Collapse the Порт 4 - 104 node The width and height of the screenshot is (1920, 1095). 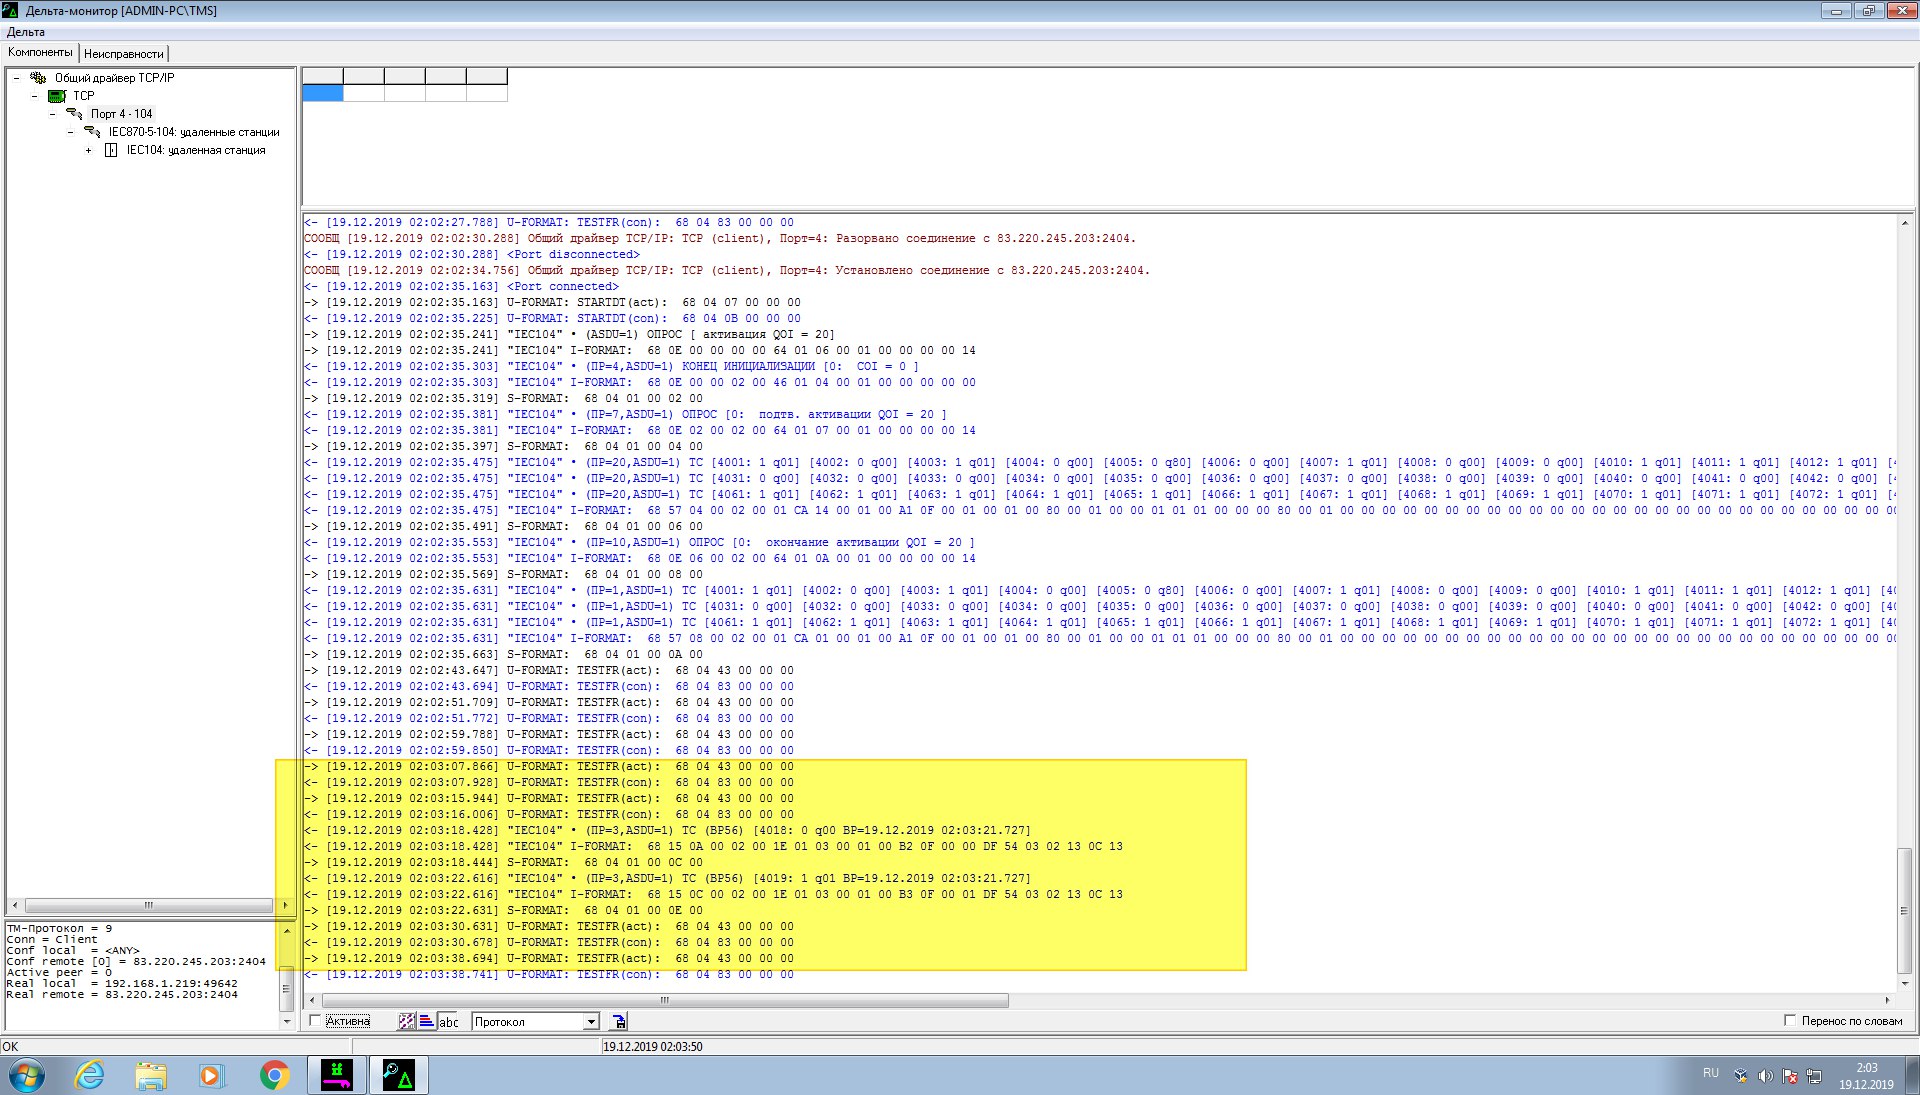point(52,114)
